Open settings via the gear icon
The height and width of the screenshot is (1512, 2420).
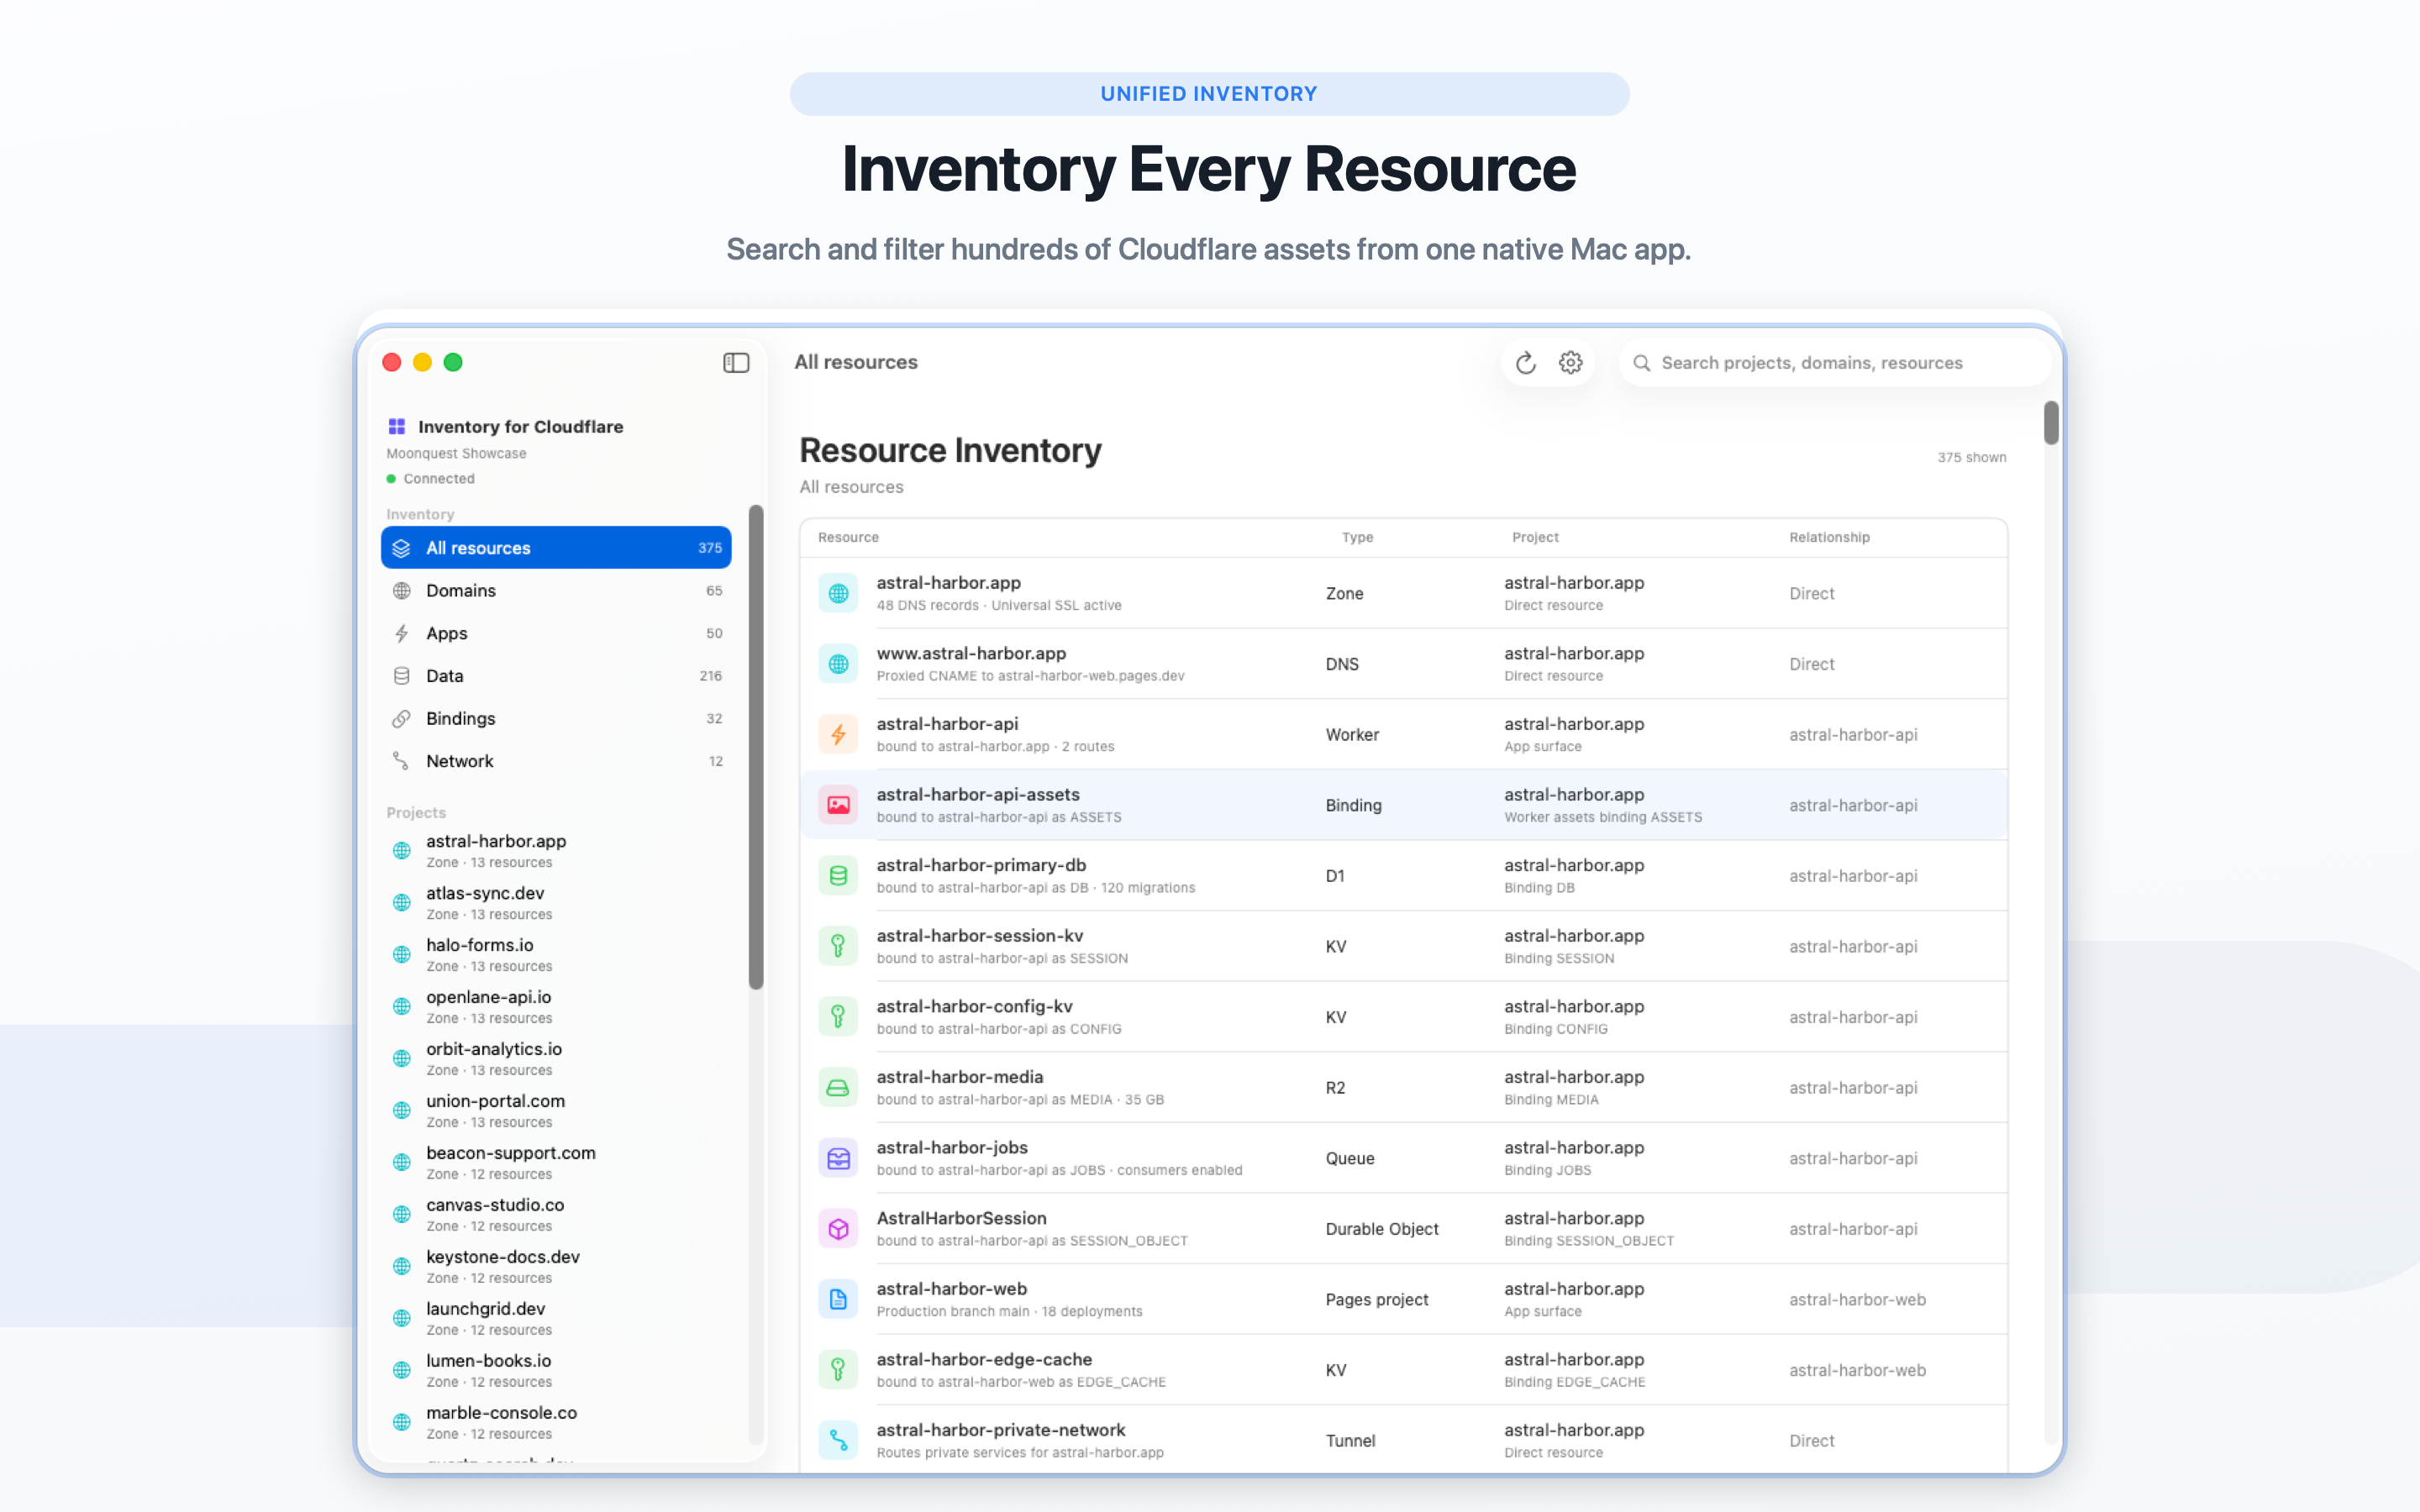(x=1571, y=362)
